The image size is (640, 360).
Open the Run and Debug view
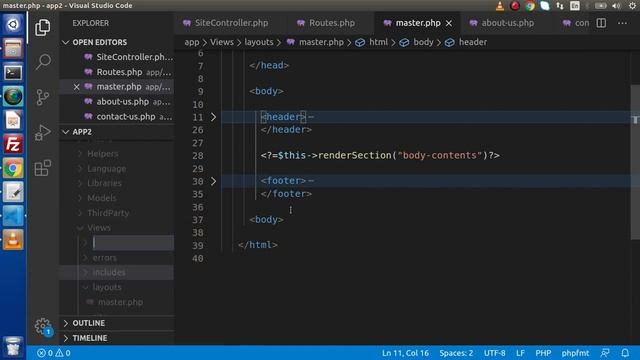42,132
